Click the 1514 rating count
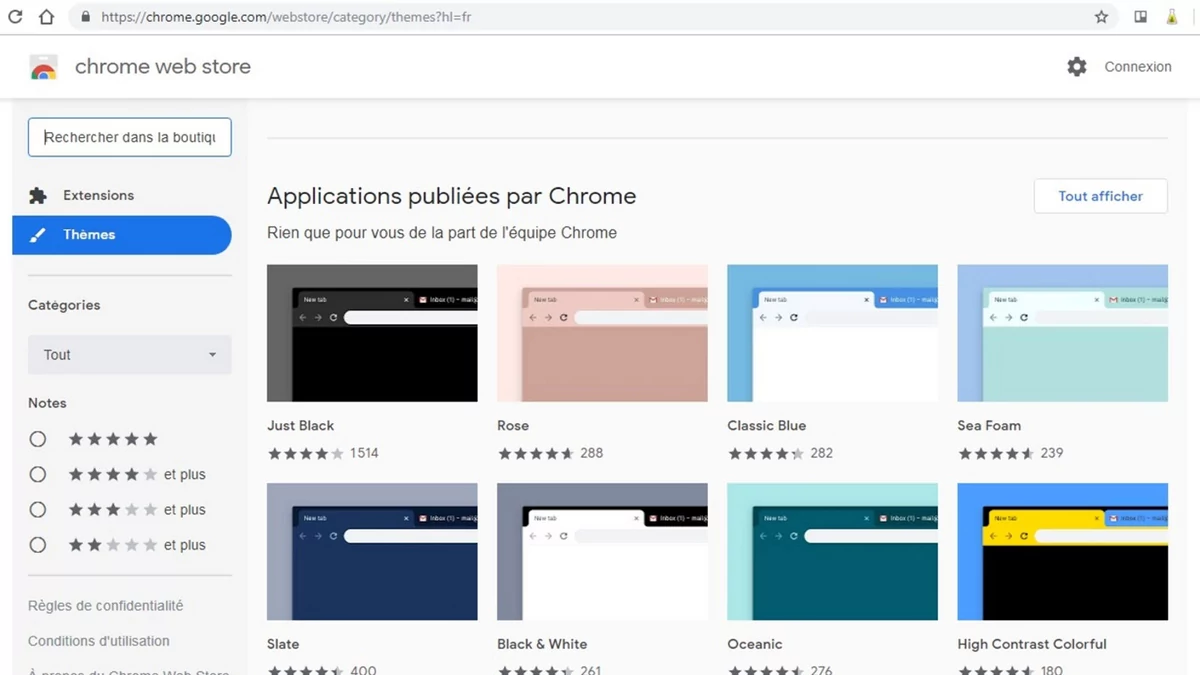This screenshot has width=1200, height=675. 364,453
